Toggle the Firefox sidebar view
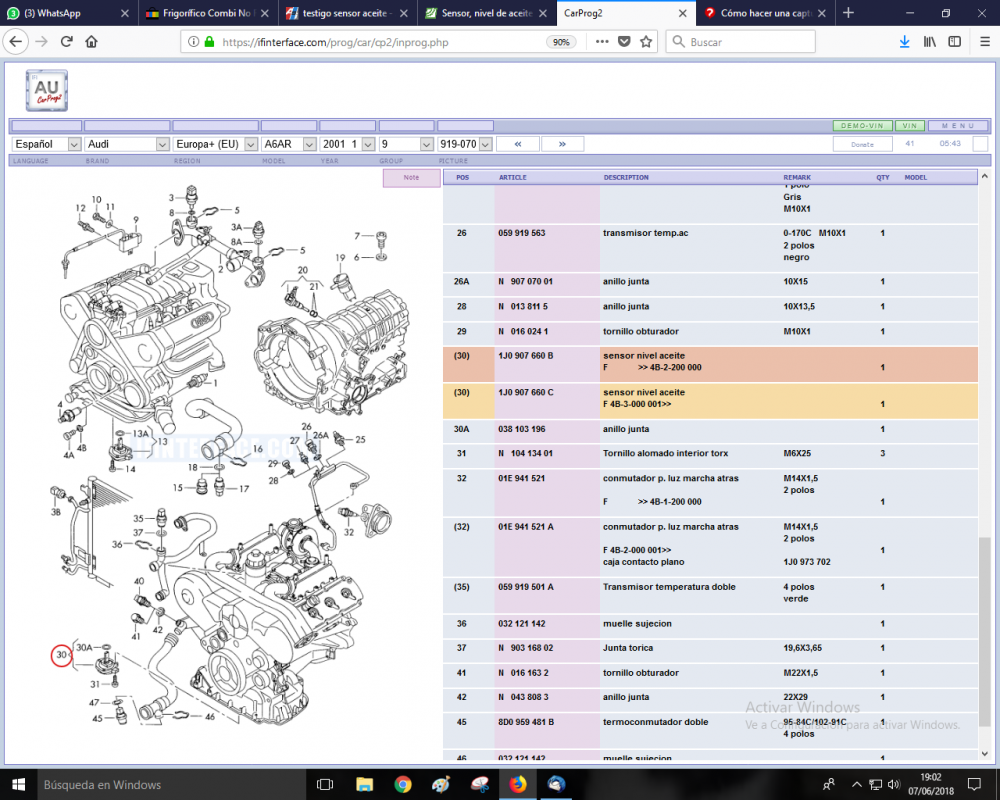Viewport: 1000px width, 800px height. pos(955,42)
